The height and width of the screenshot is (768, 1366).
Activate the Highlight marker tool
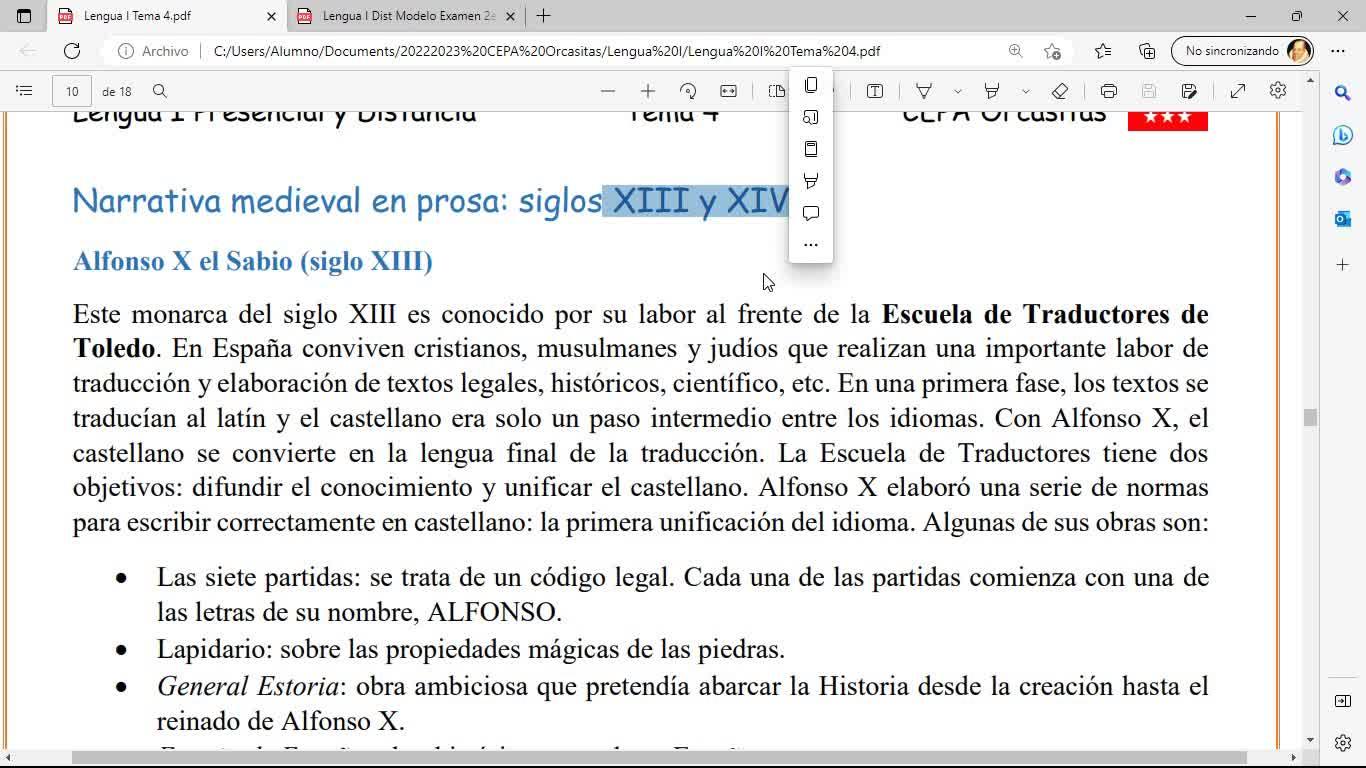click(x=992, y=91)
